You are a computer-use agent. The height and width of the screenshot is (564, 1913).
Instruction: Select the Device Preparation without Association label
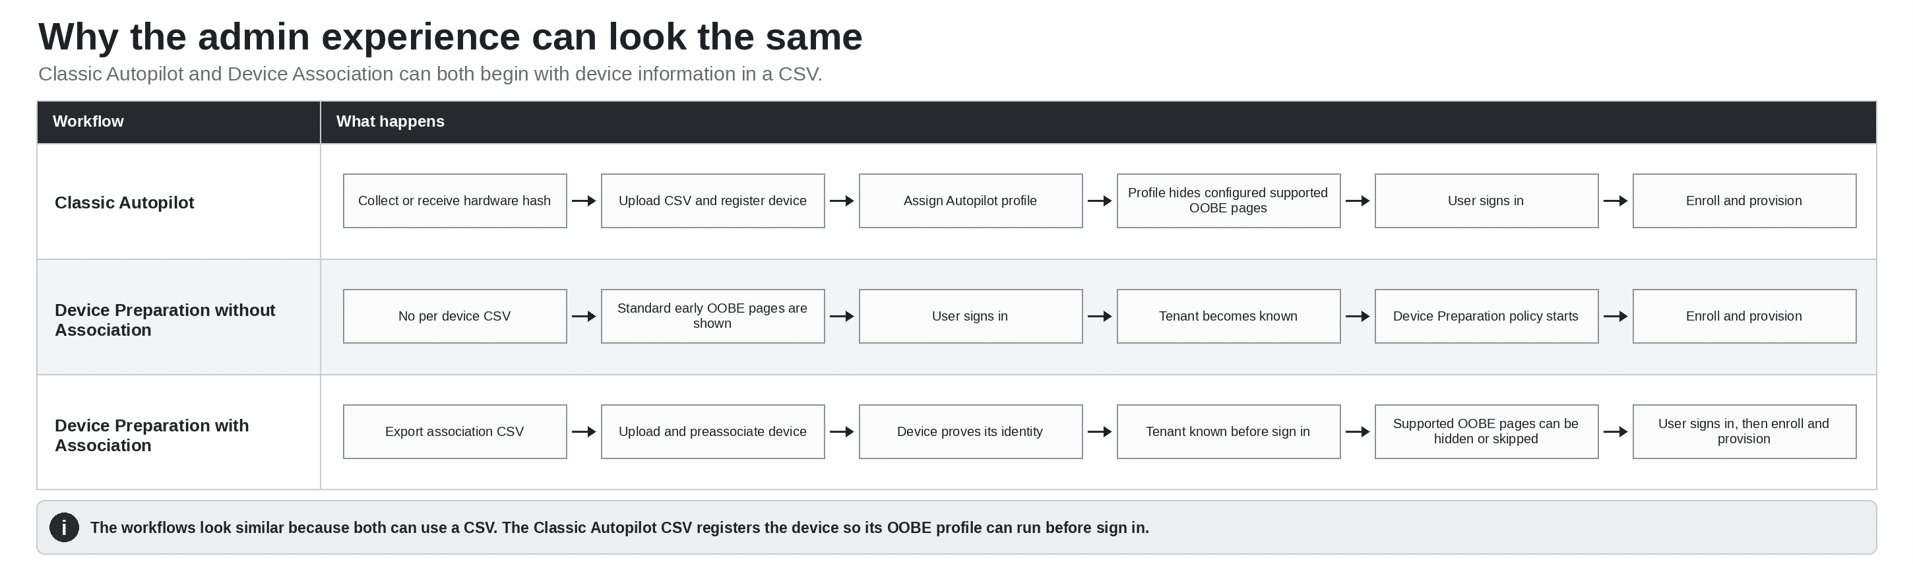pyautogui.click(x=165, y=320)
